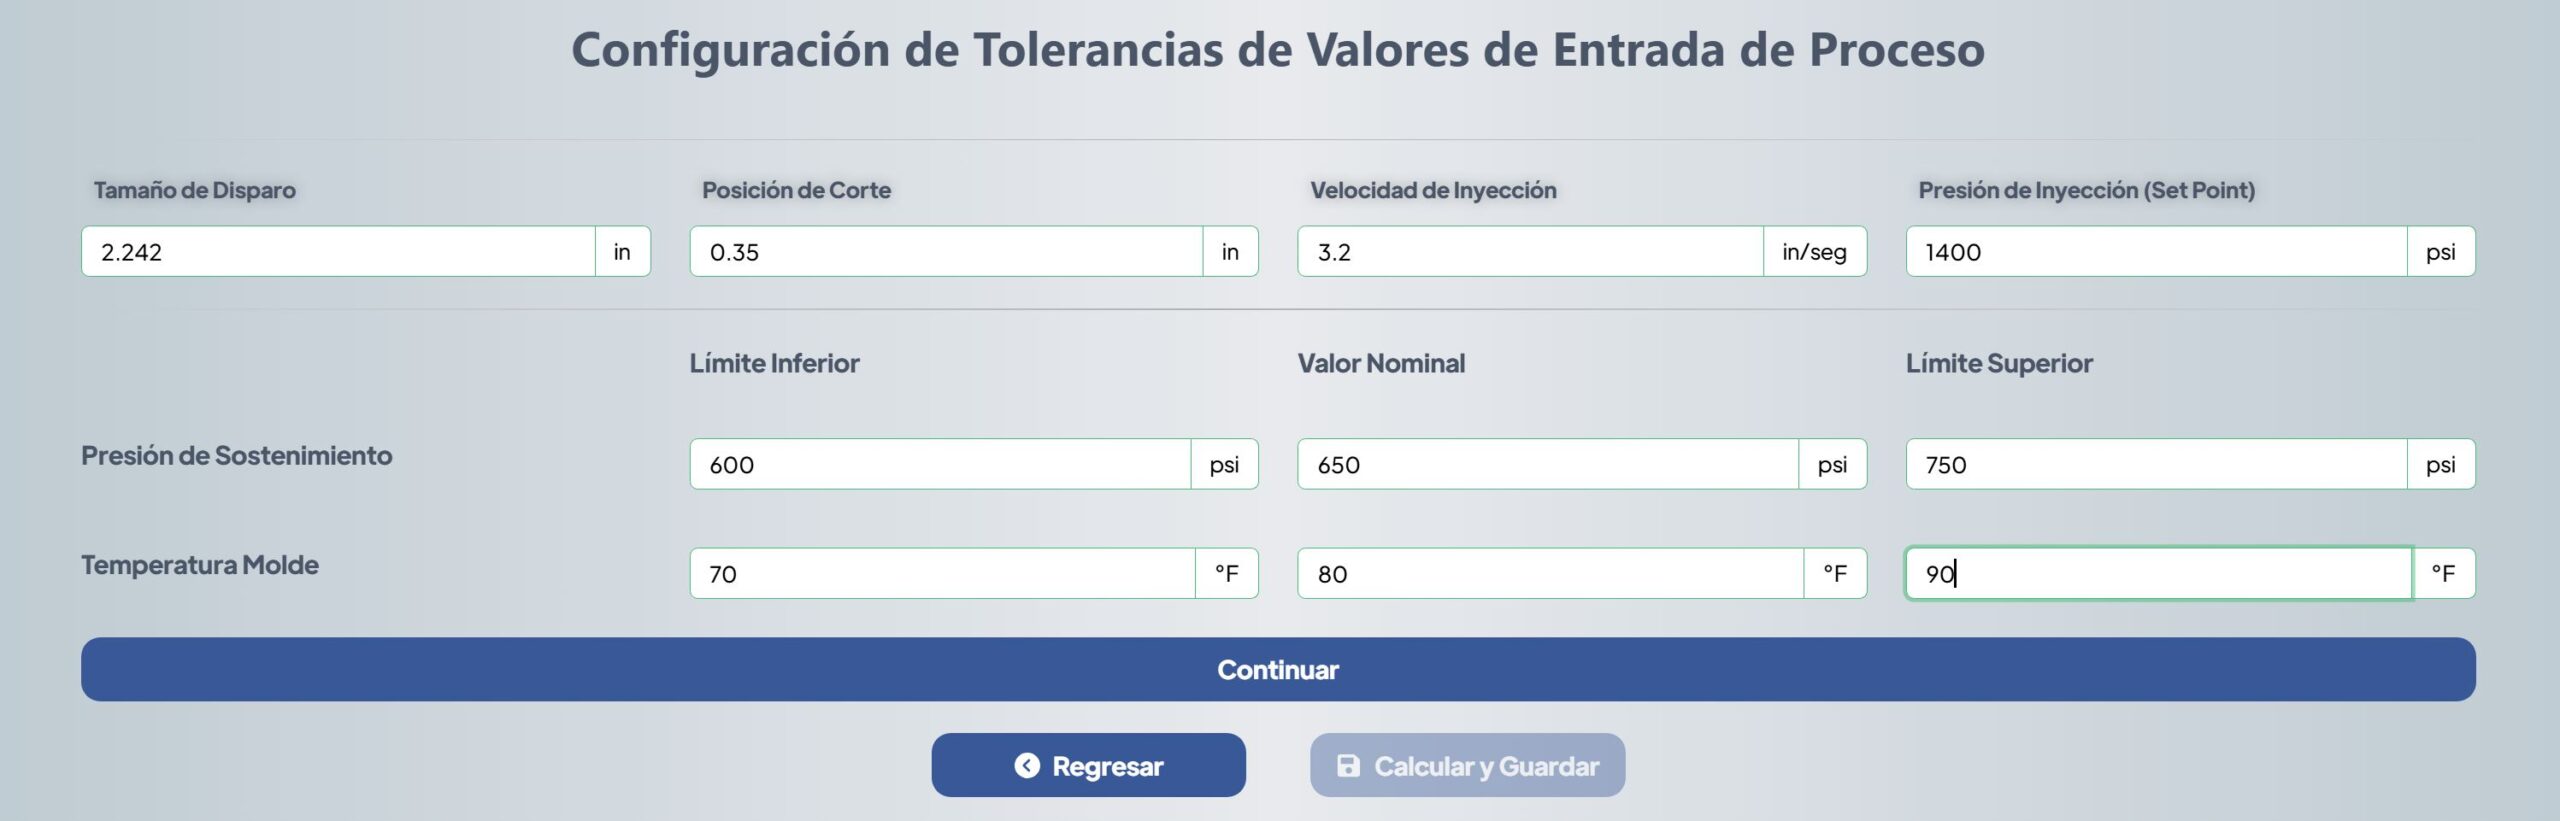The image size is (2560, 821).
Task: Click Temperatura Molde upper limit field
Action: point(2158,574)
